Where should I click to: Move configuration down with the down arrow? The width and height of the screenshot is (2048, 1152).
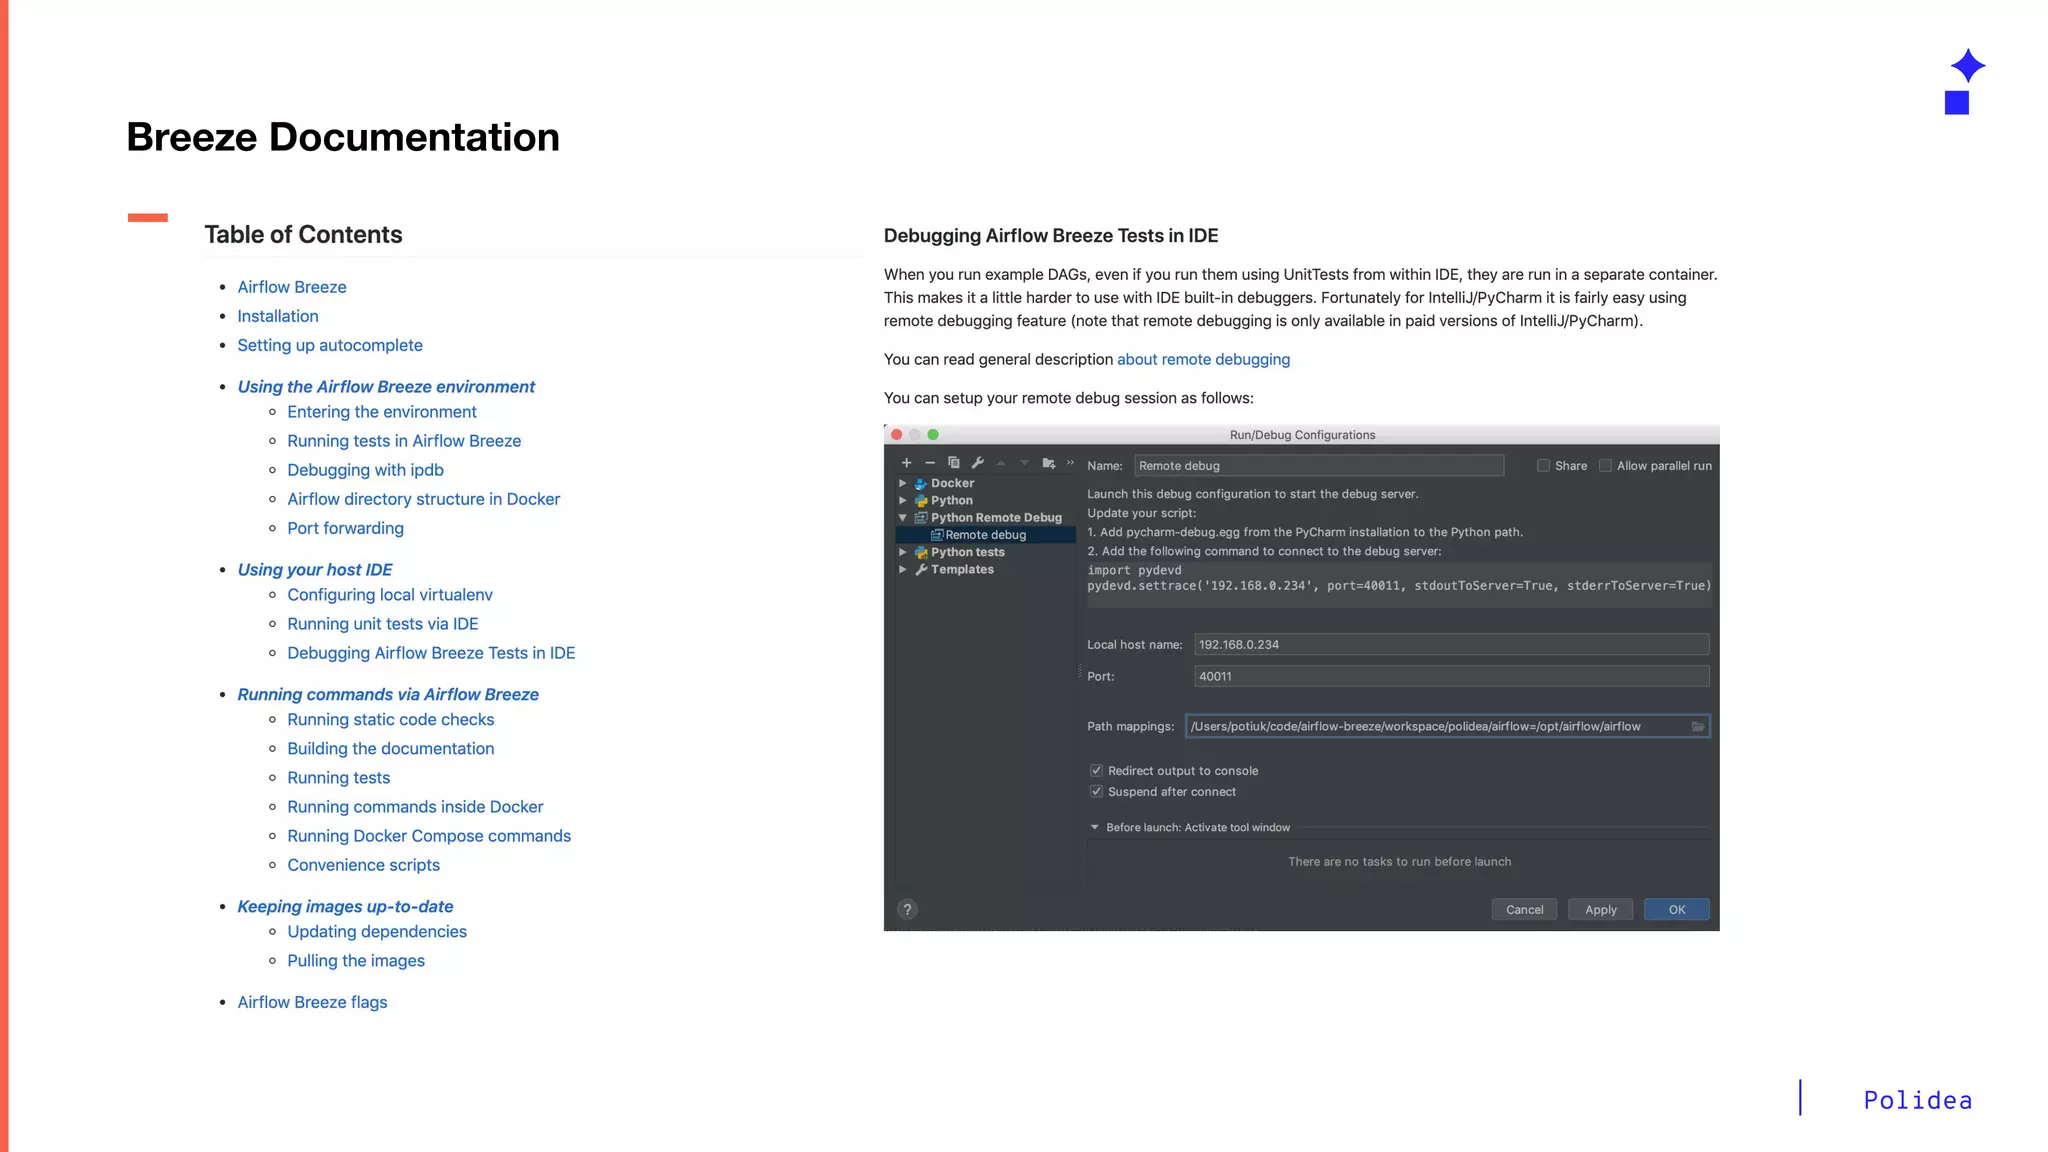[1024, 463]
